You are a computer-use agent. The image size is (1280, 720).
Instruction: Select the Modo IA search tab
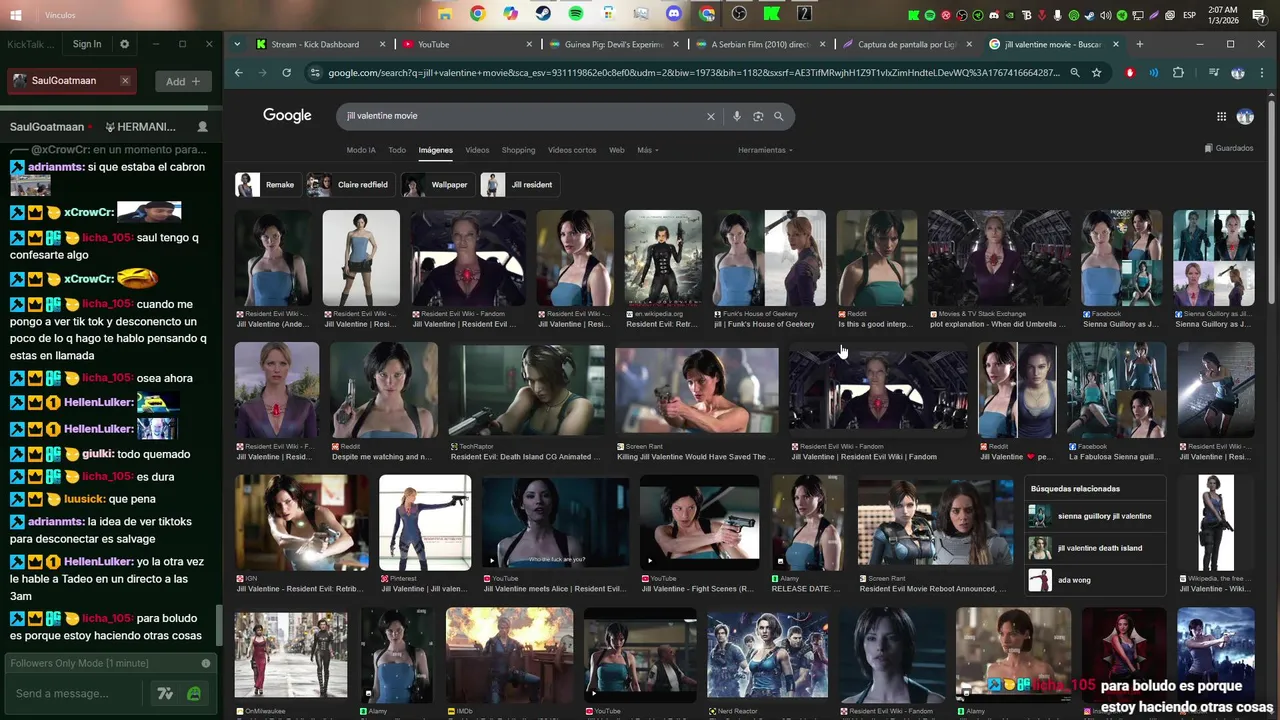click(361, 150)
